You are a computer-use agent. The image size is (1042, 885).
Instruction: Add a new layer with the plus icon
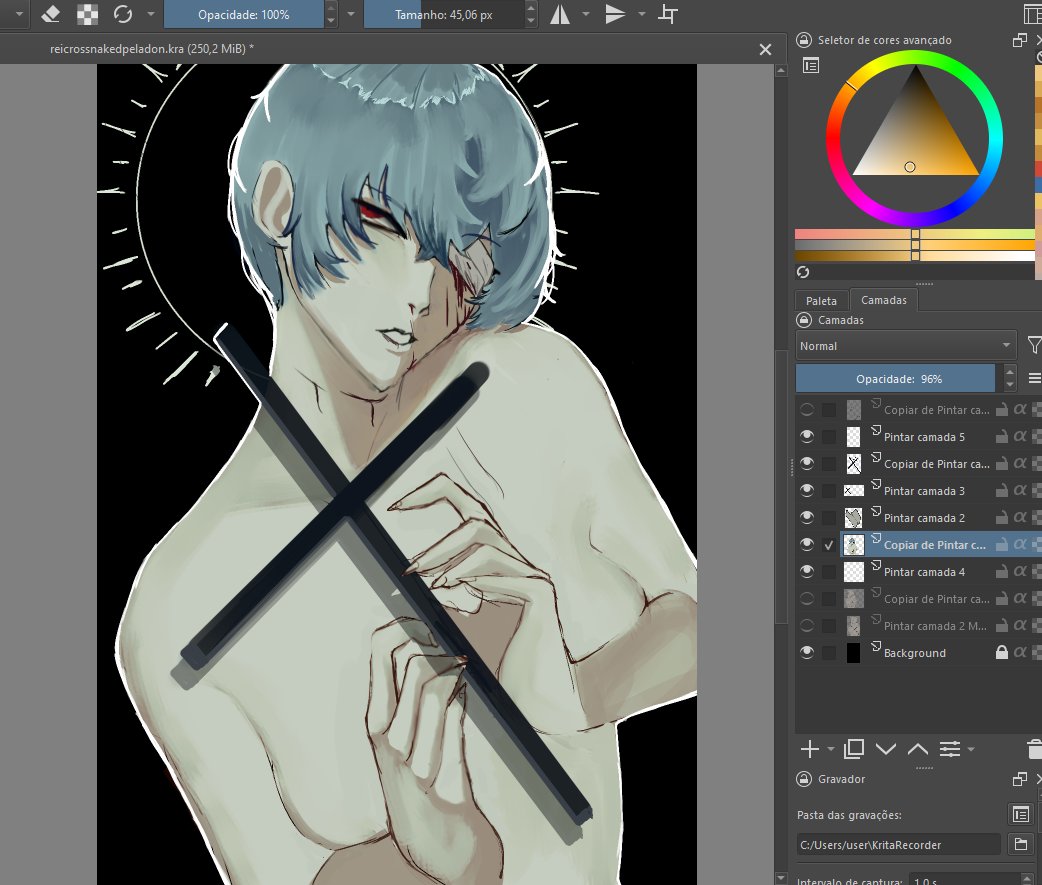pos(809,749)
